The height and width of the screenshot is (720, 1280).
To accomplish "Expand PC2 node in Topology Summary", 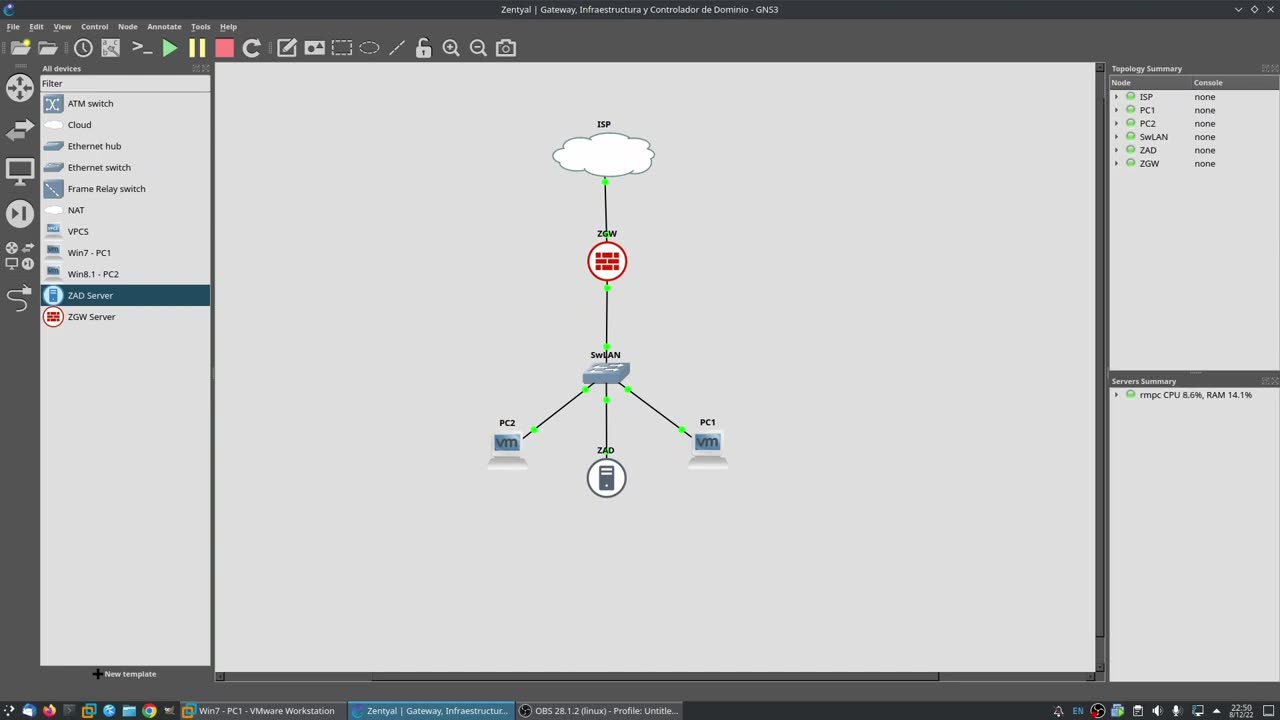I will [x=1117, y=124].
